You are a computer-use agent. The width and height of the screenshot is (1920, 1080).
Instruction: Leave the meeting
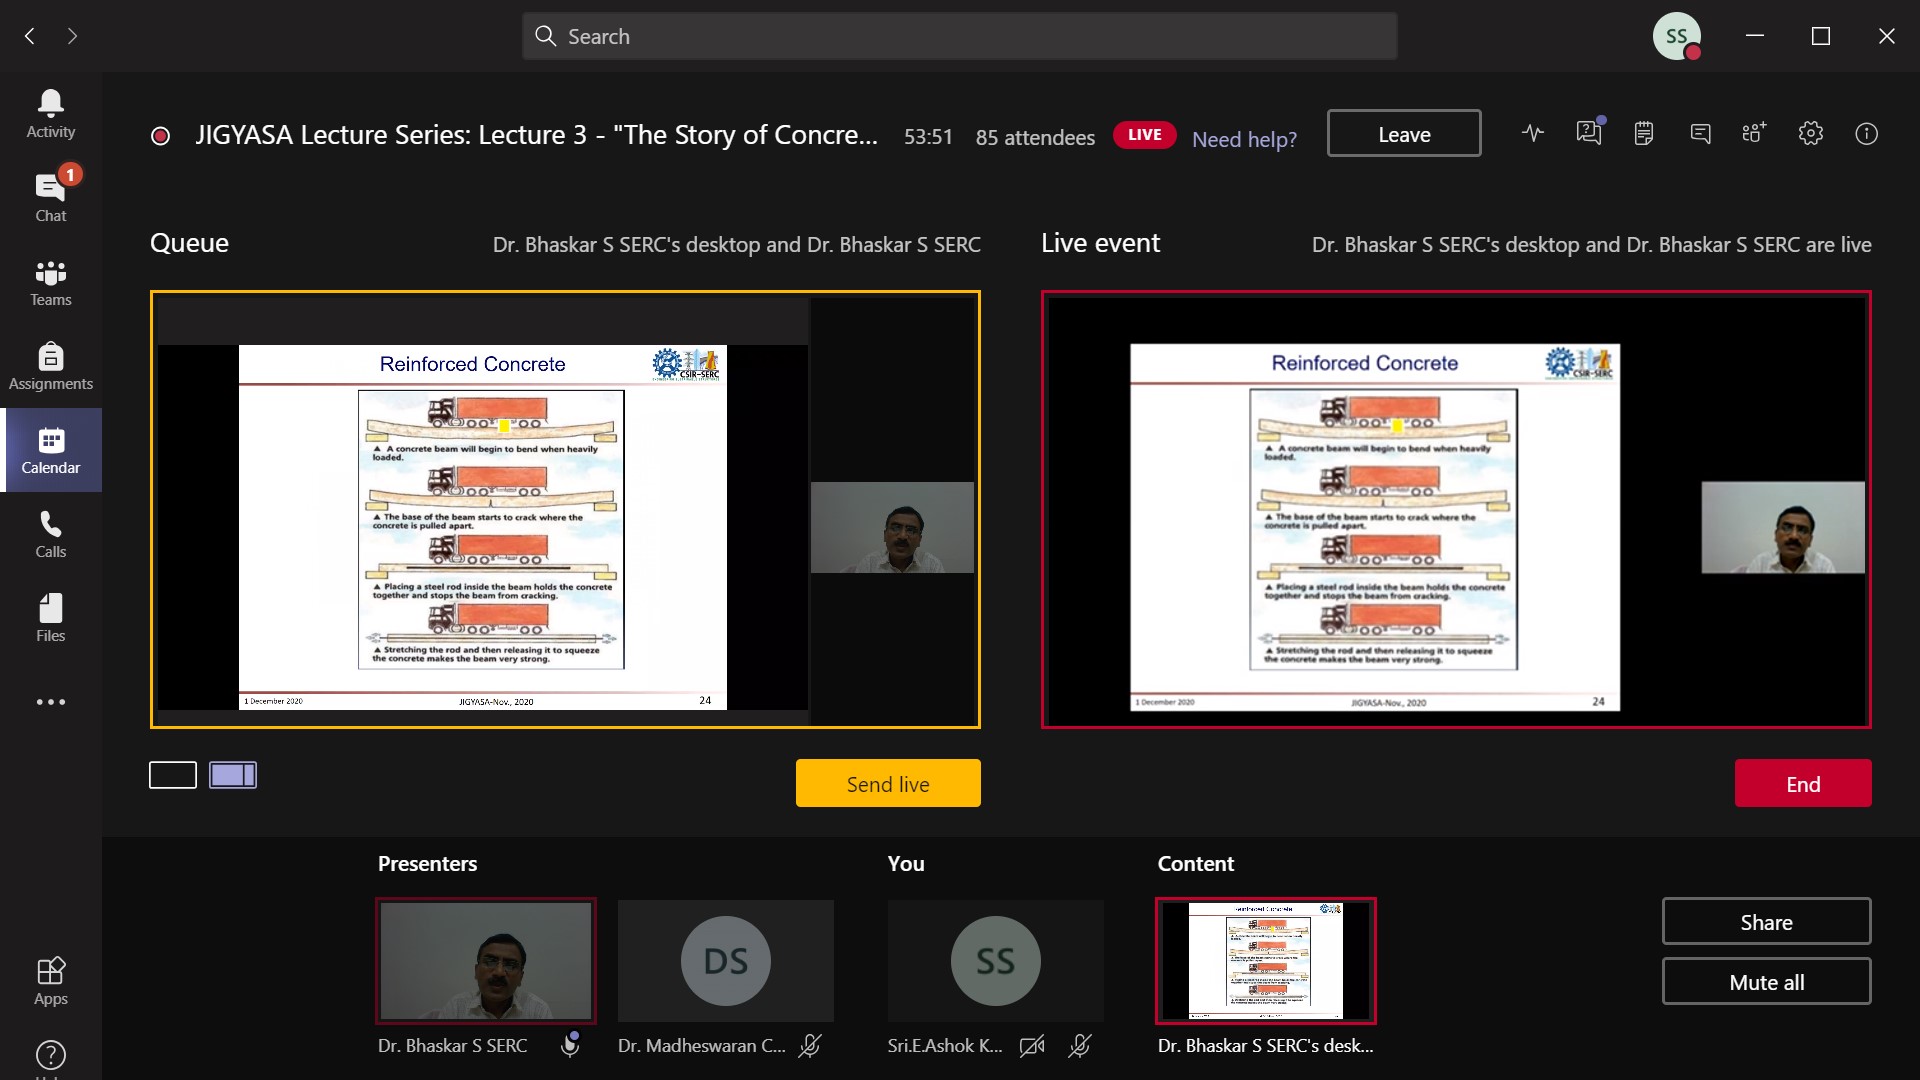(x=1404, y=133)
